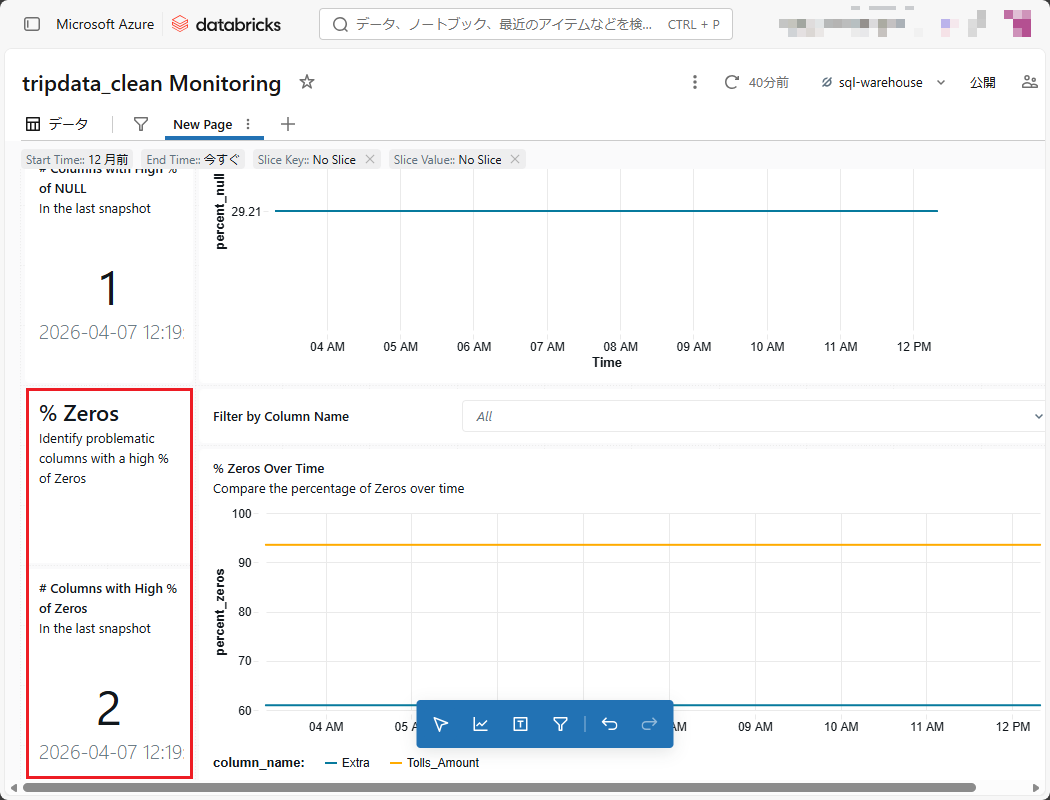Open the dashboard kebab menu

coord(695,82)
